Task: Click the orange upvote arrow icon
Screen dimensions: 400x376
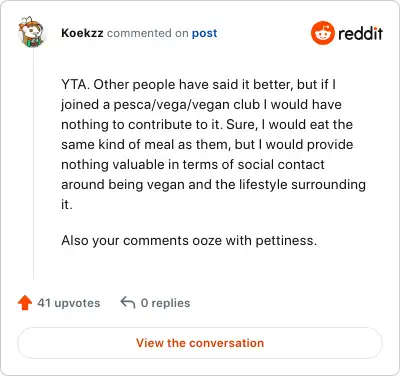Action: pos(25,303)
